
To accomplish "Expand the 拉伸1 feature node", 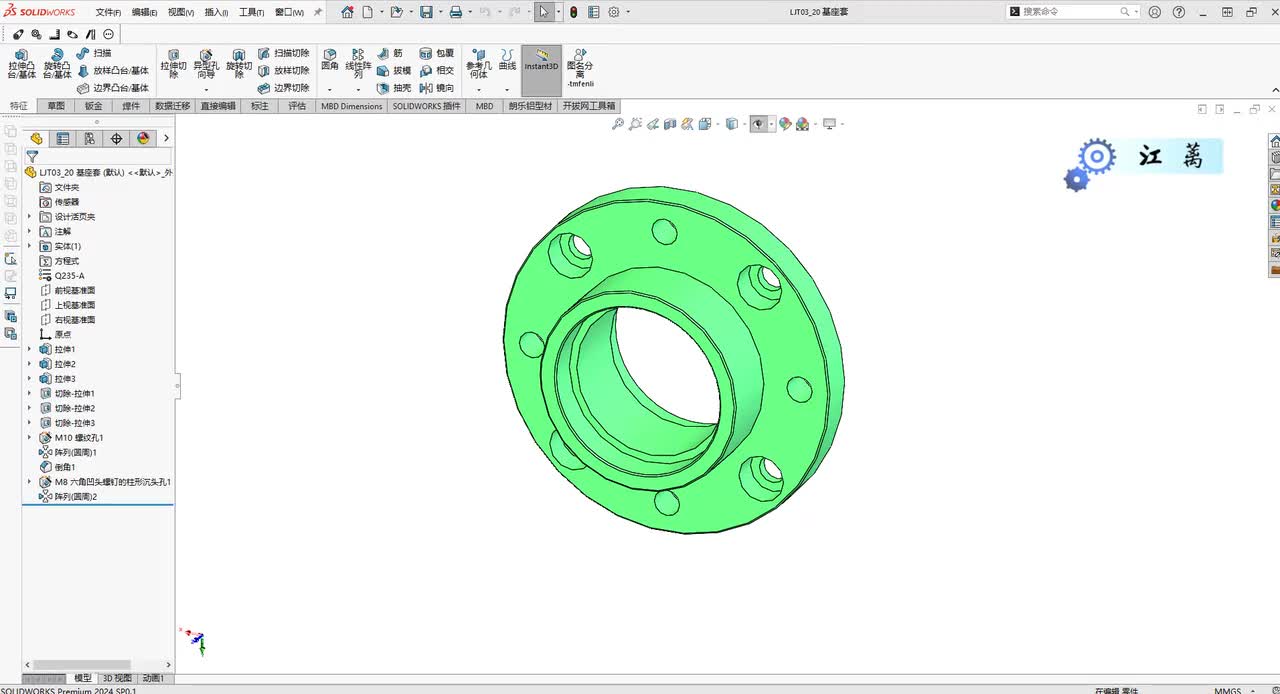I will pos(29,349).
